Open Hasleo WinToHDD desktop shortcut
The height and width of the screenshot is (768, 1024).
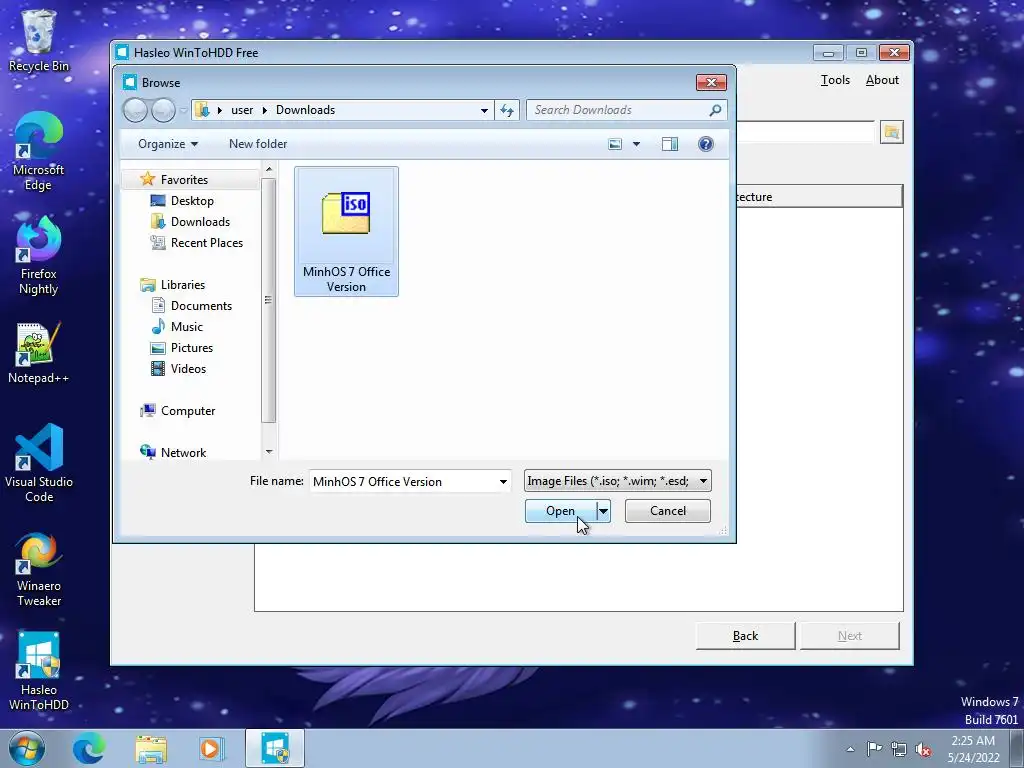tap(39, 671)
